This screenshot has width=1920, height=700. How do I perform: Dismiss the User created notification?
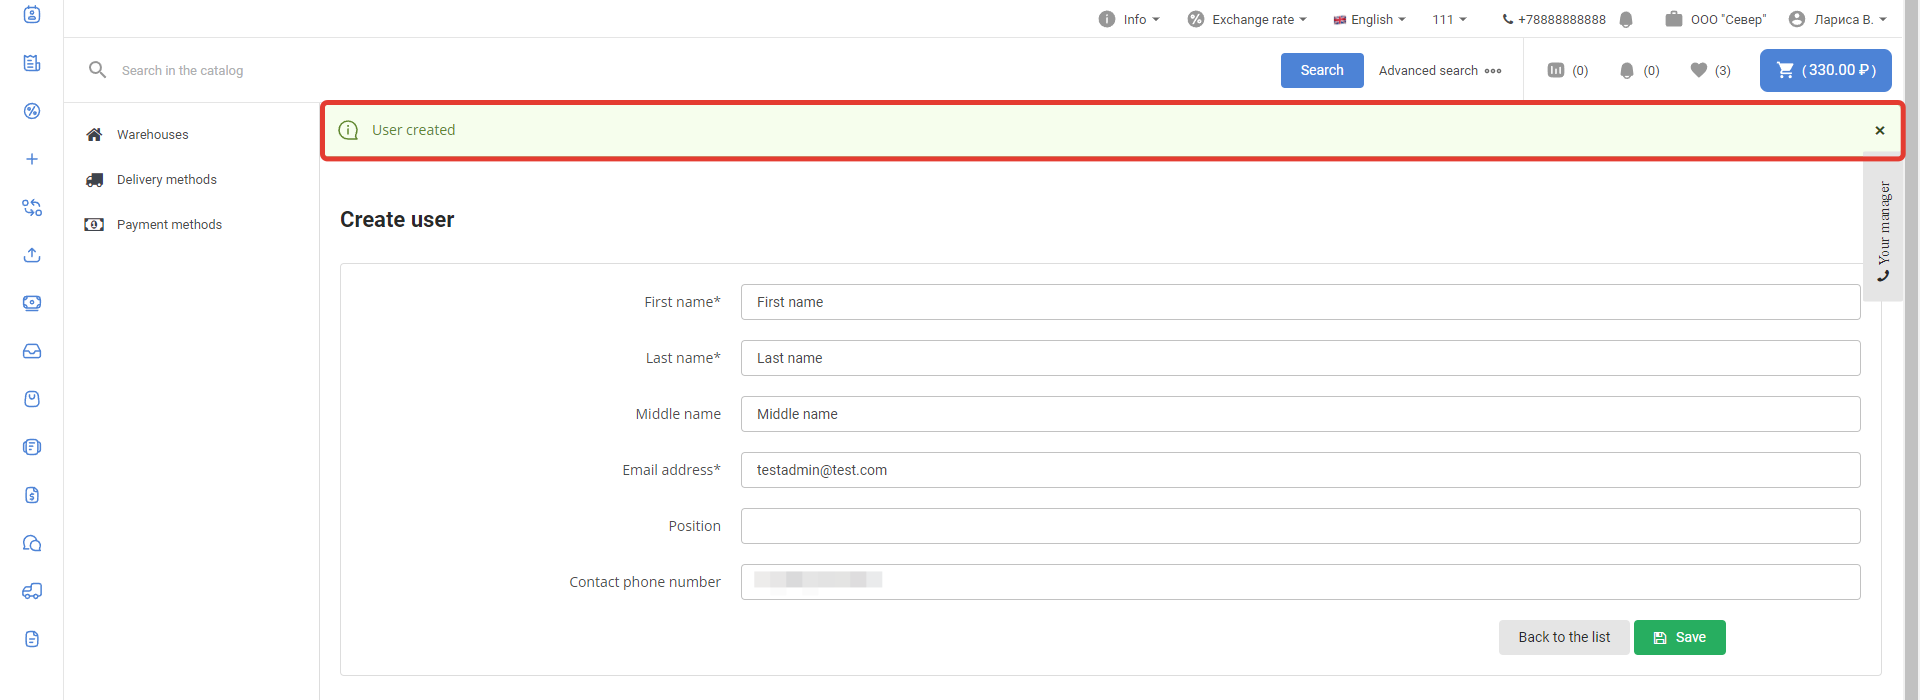(x=1880, y=130)
